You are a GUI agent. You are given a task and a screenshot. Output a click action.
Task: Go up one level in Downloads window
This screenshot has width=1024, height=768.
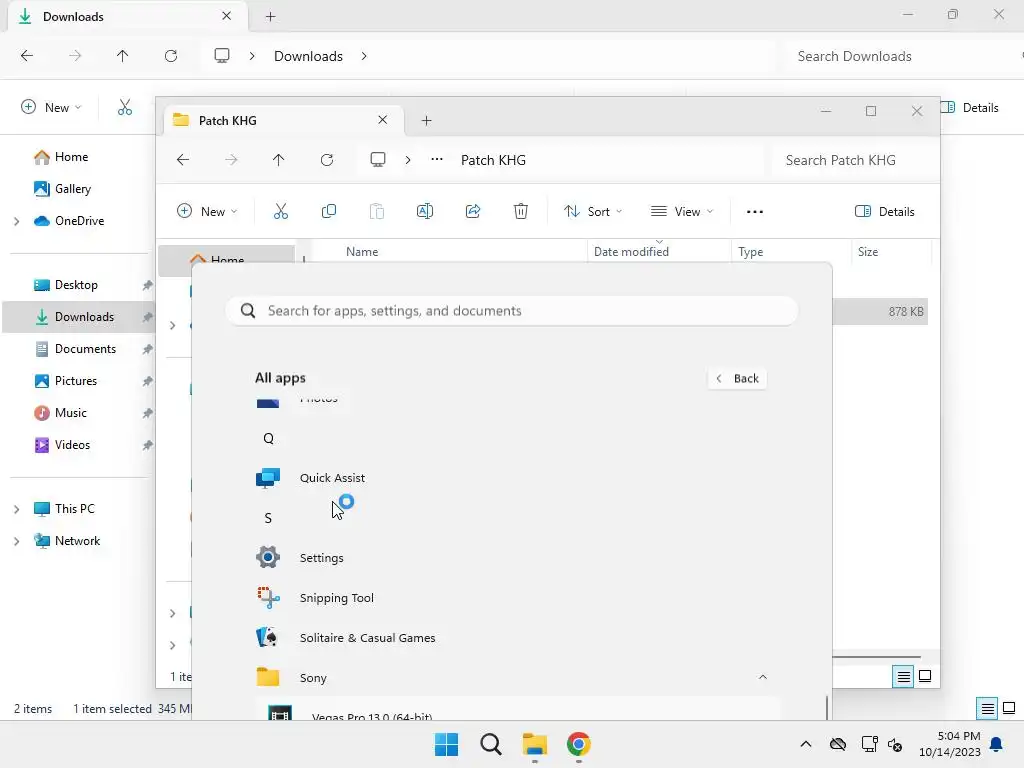click(x=122, y=56)
